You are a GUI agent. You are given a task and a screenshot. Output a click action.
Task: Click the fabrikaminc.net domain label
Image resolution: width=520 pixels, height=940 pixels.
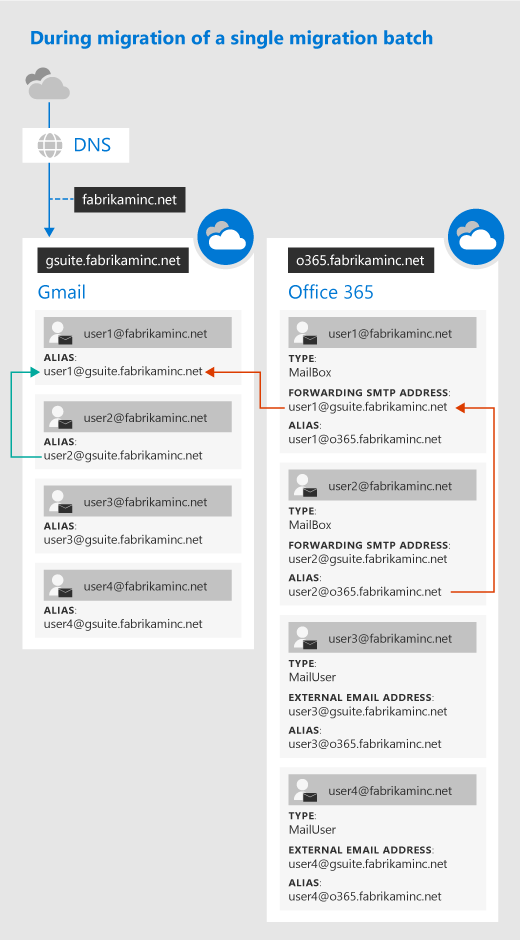130,200
